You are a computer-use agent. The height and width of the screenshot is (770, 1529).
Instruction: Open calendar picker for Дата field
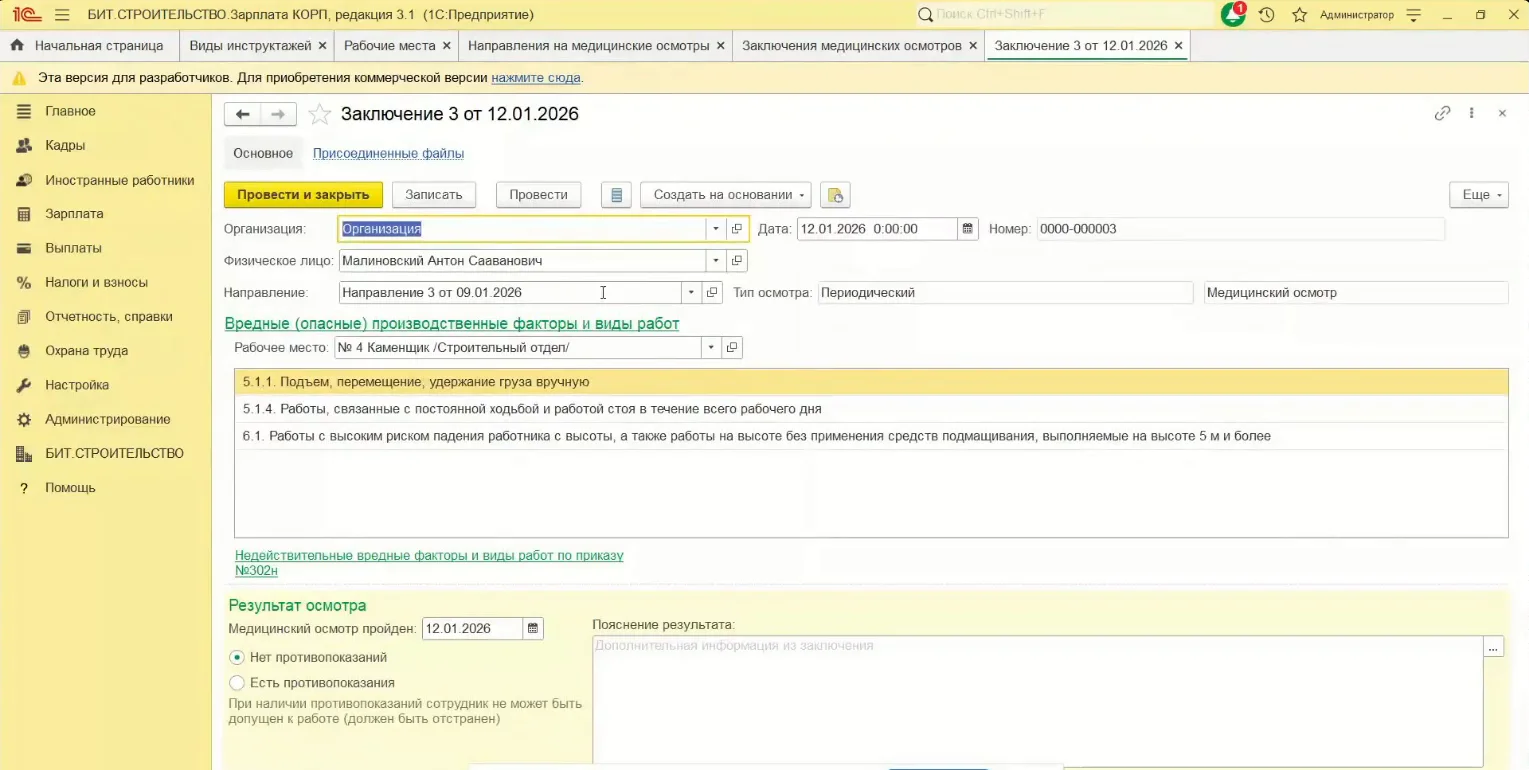tap(967, 229)
